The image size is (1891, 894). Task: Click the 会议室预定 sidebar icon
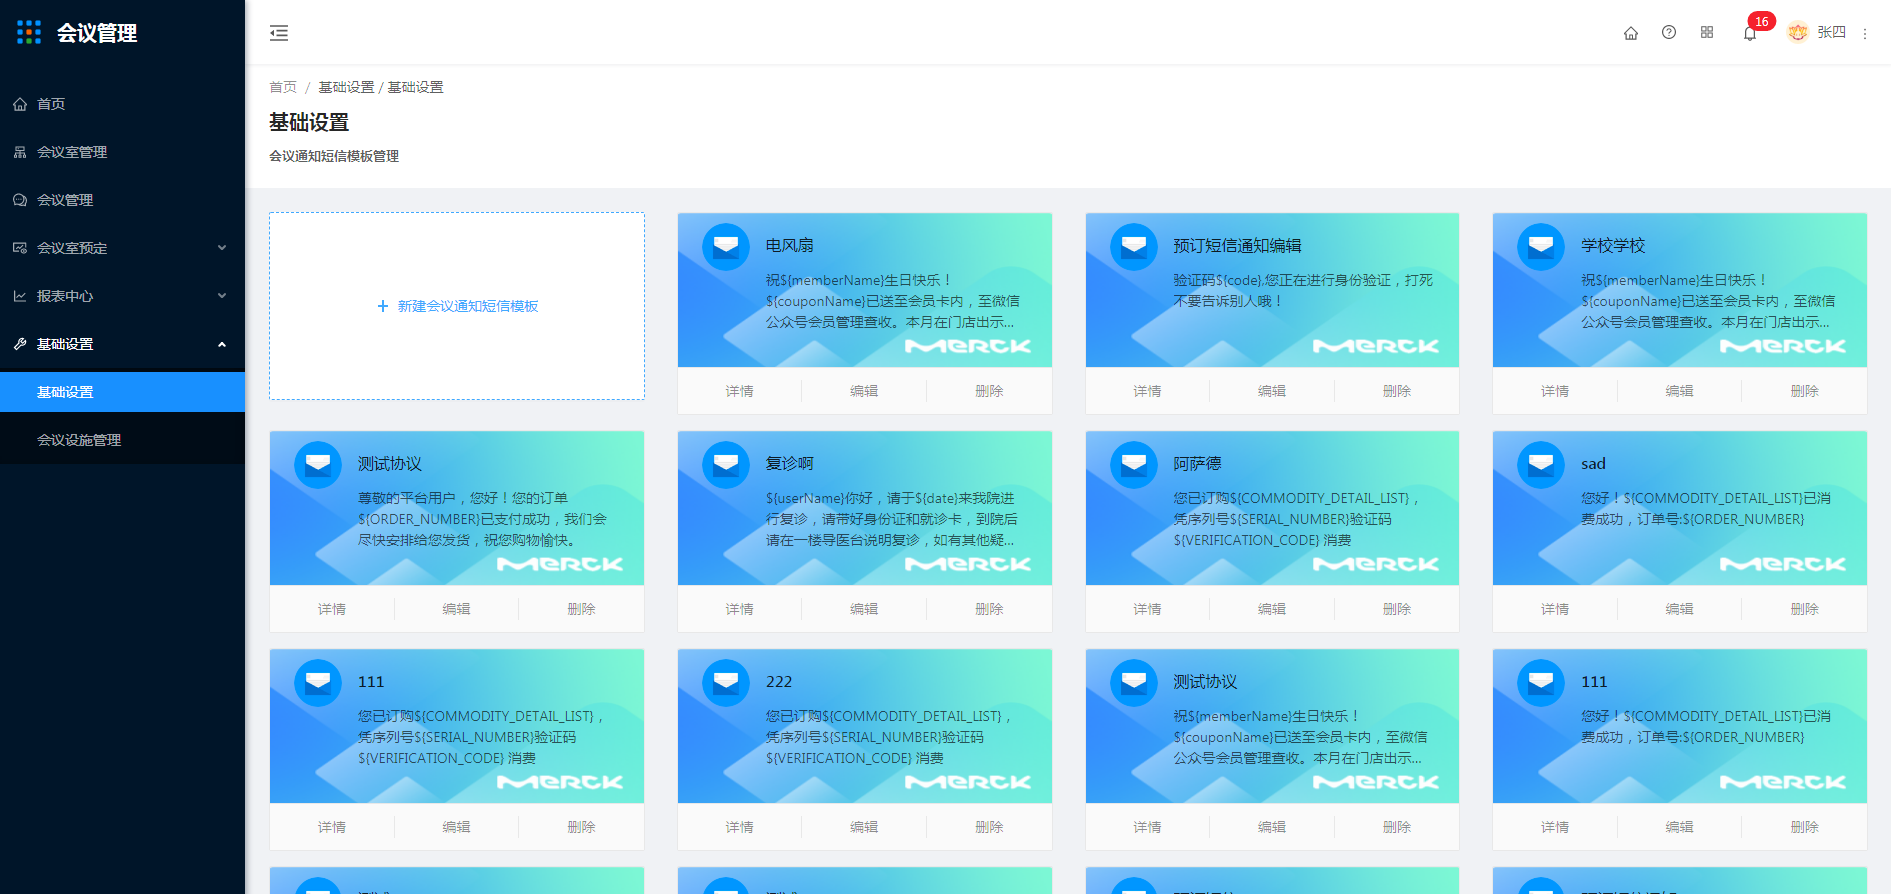tap(20, 248)
